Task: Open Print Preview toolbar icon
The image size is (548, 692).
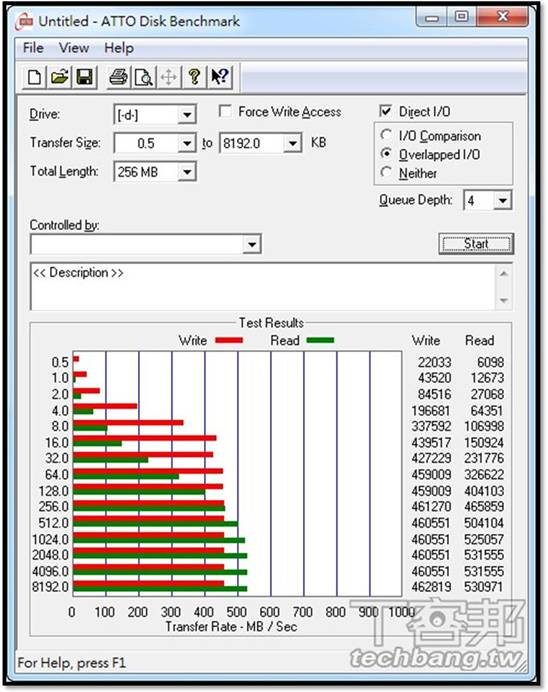Action: point(143,77)
